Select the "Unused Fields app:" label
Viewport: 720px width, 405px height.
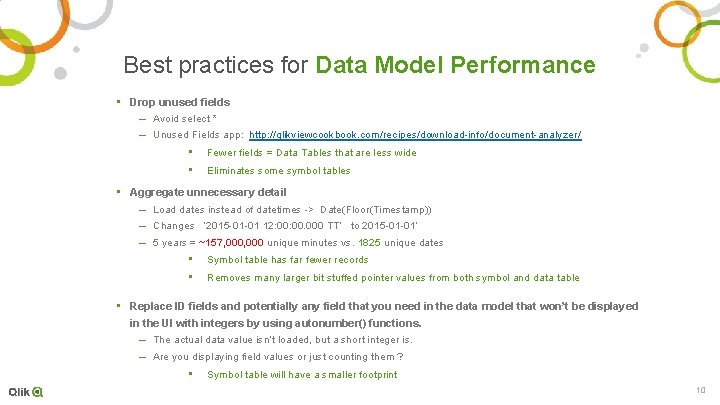pyautogui.click(x=198, y=135)
